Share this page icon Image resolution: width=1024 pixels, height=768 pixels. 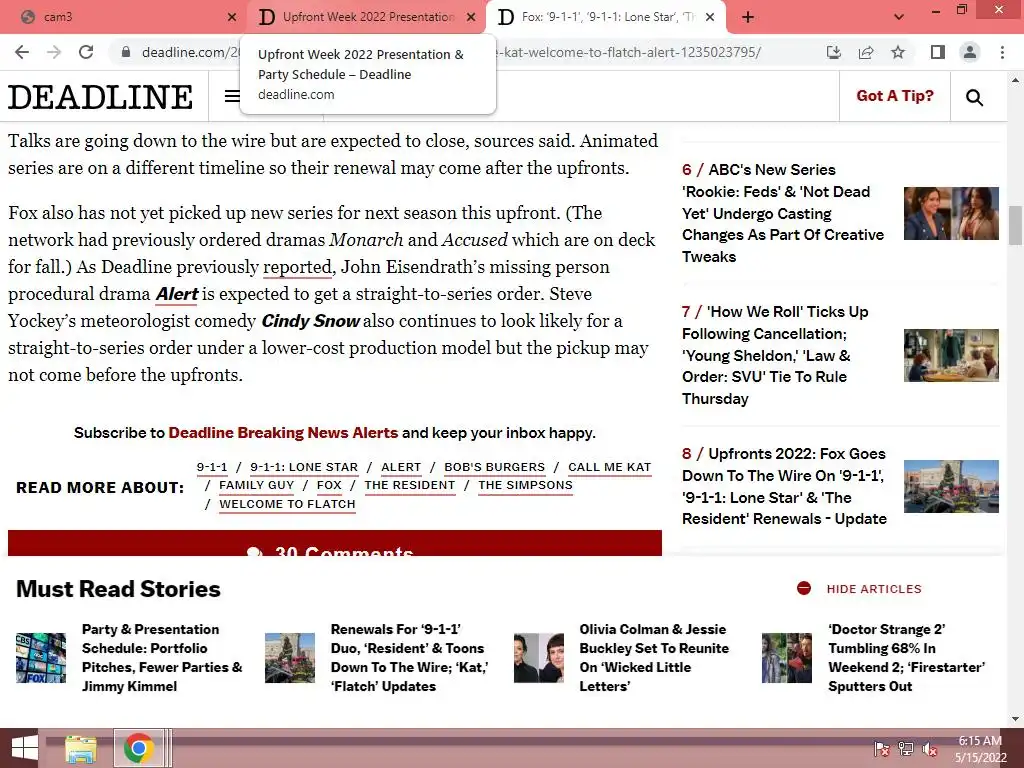point(866,52)
